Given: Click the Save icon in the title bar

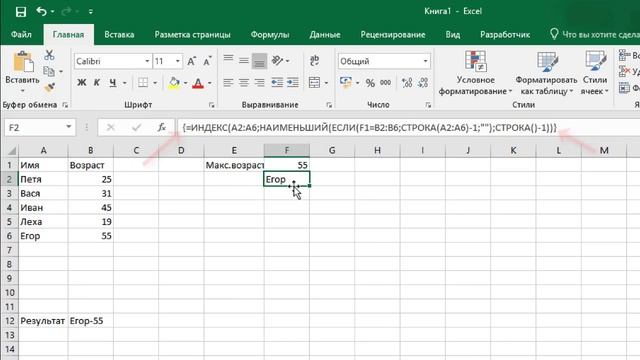Looking at the screenshot, I should tap(21, 11).
